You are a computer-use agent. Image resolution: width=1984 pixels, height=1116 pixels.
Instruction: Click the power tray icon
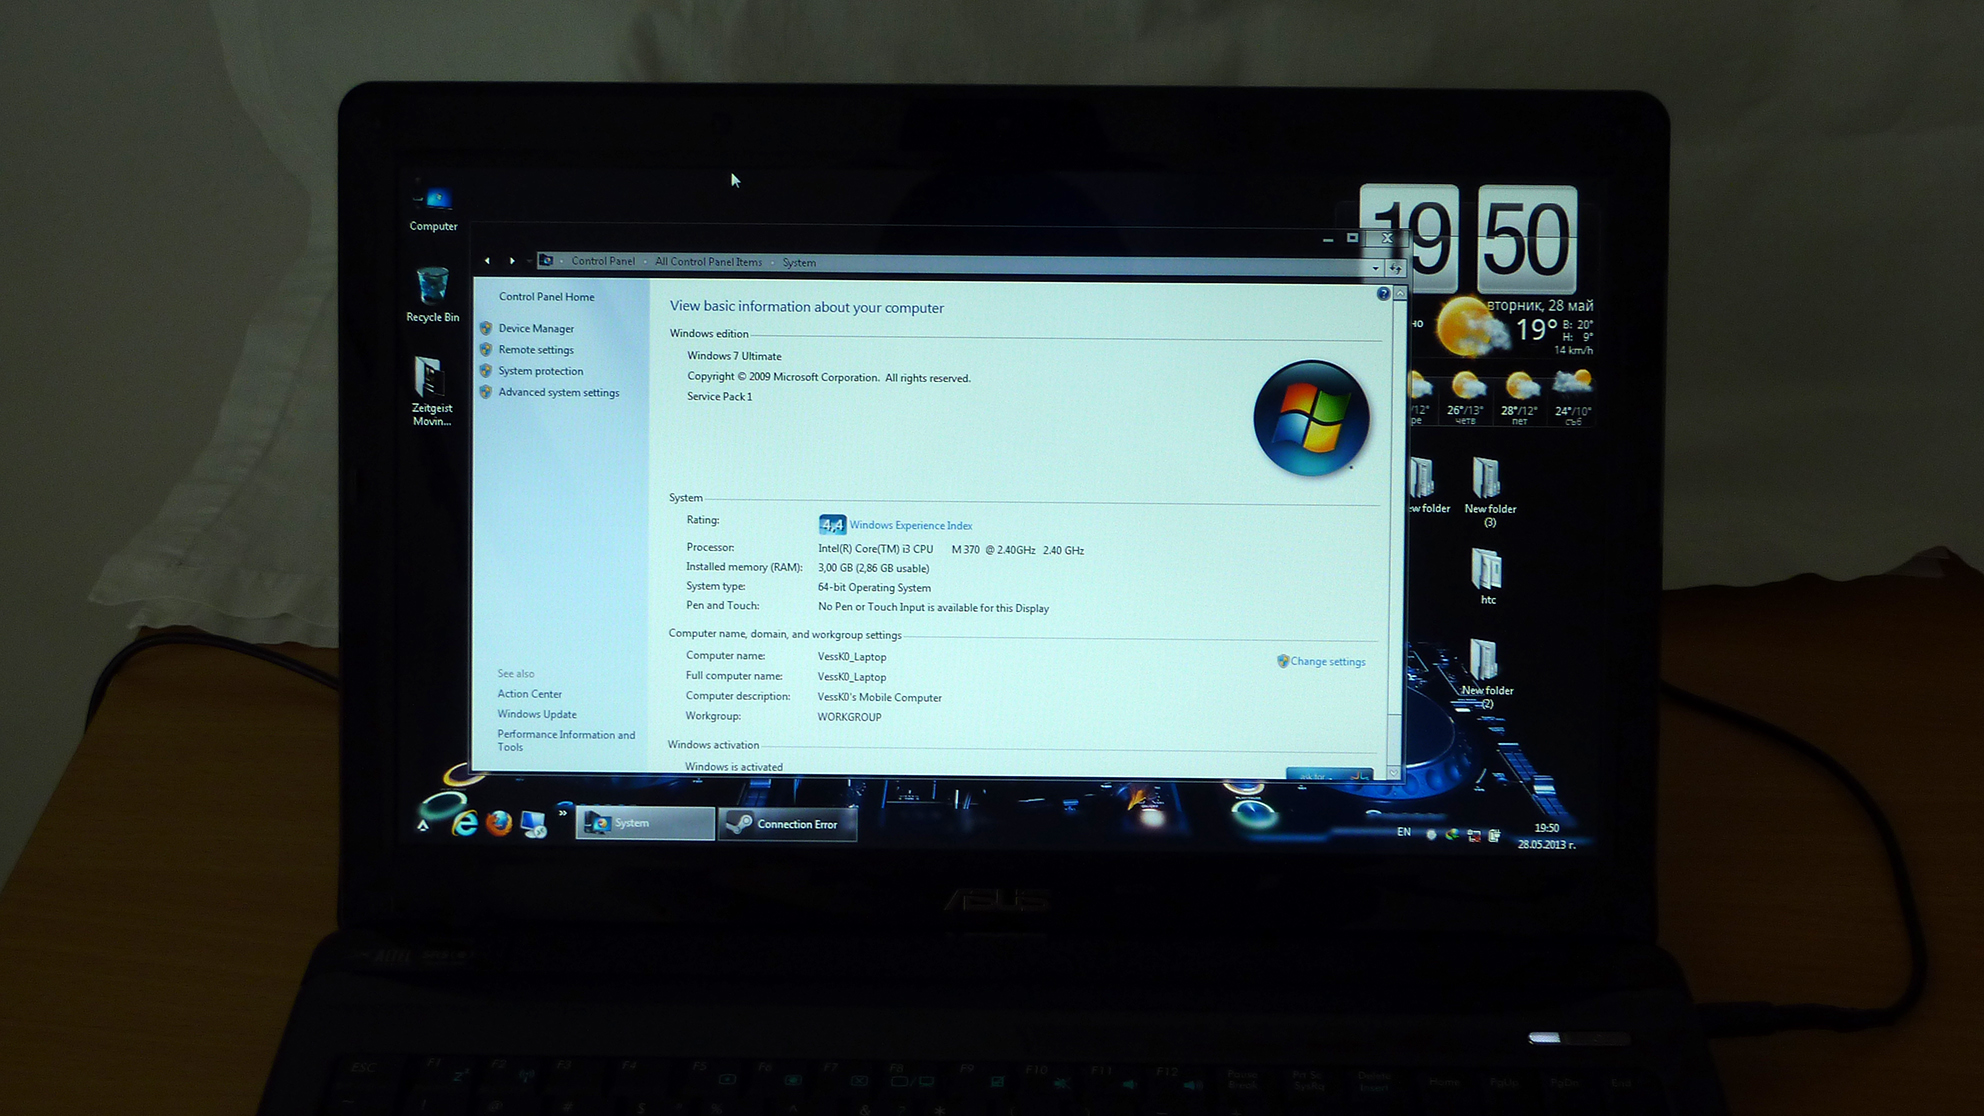coord(1494,835)
